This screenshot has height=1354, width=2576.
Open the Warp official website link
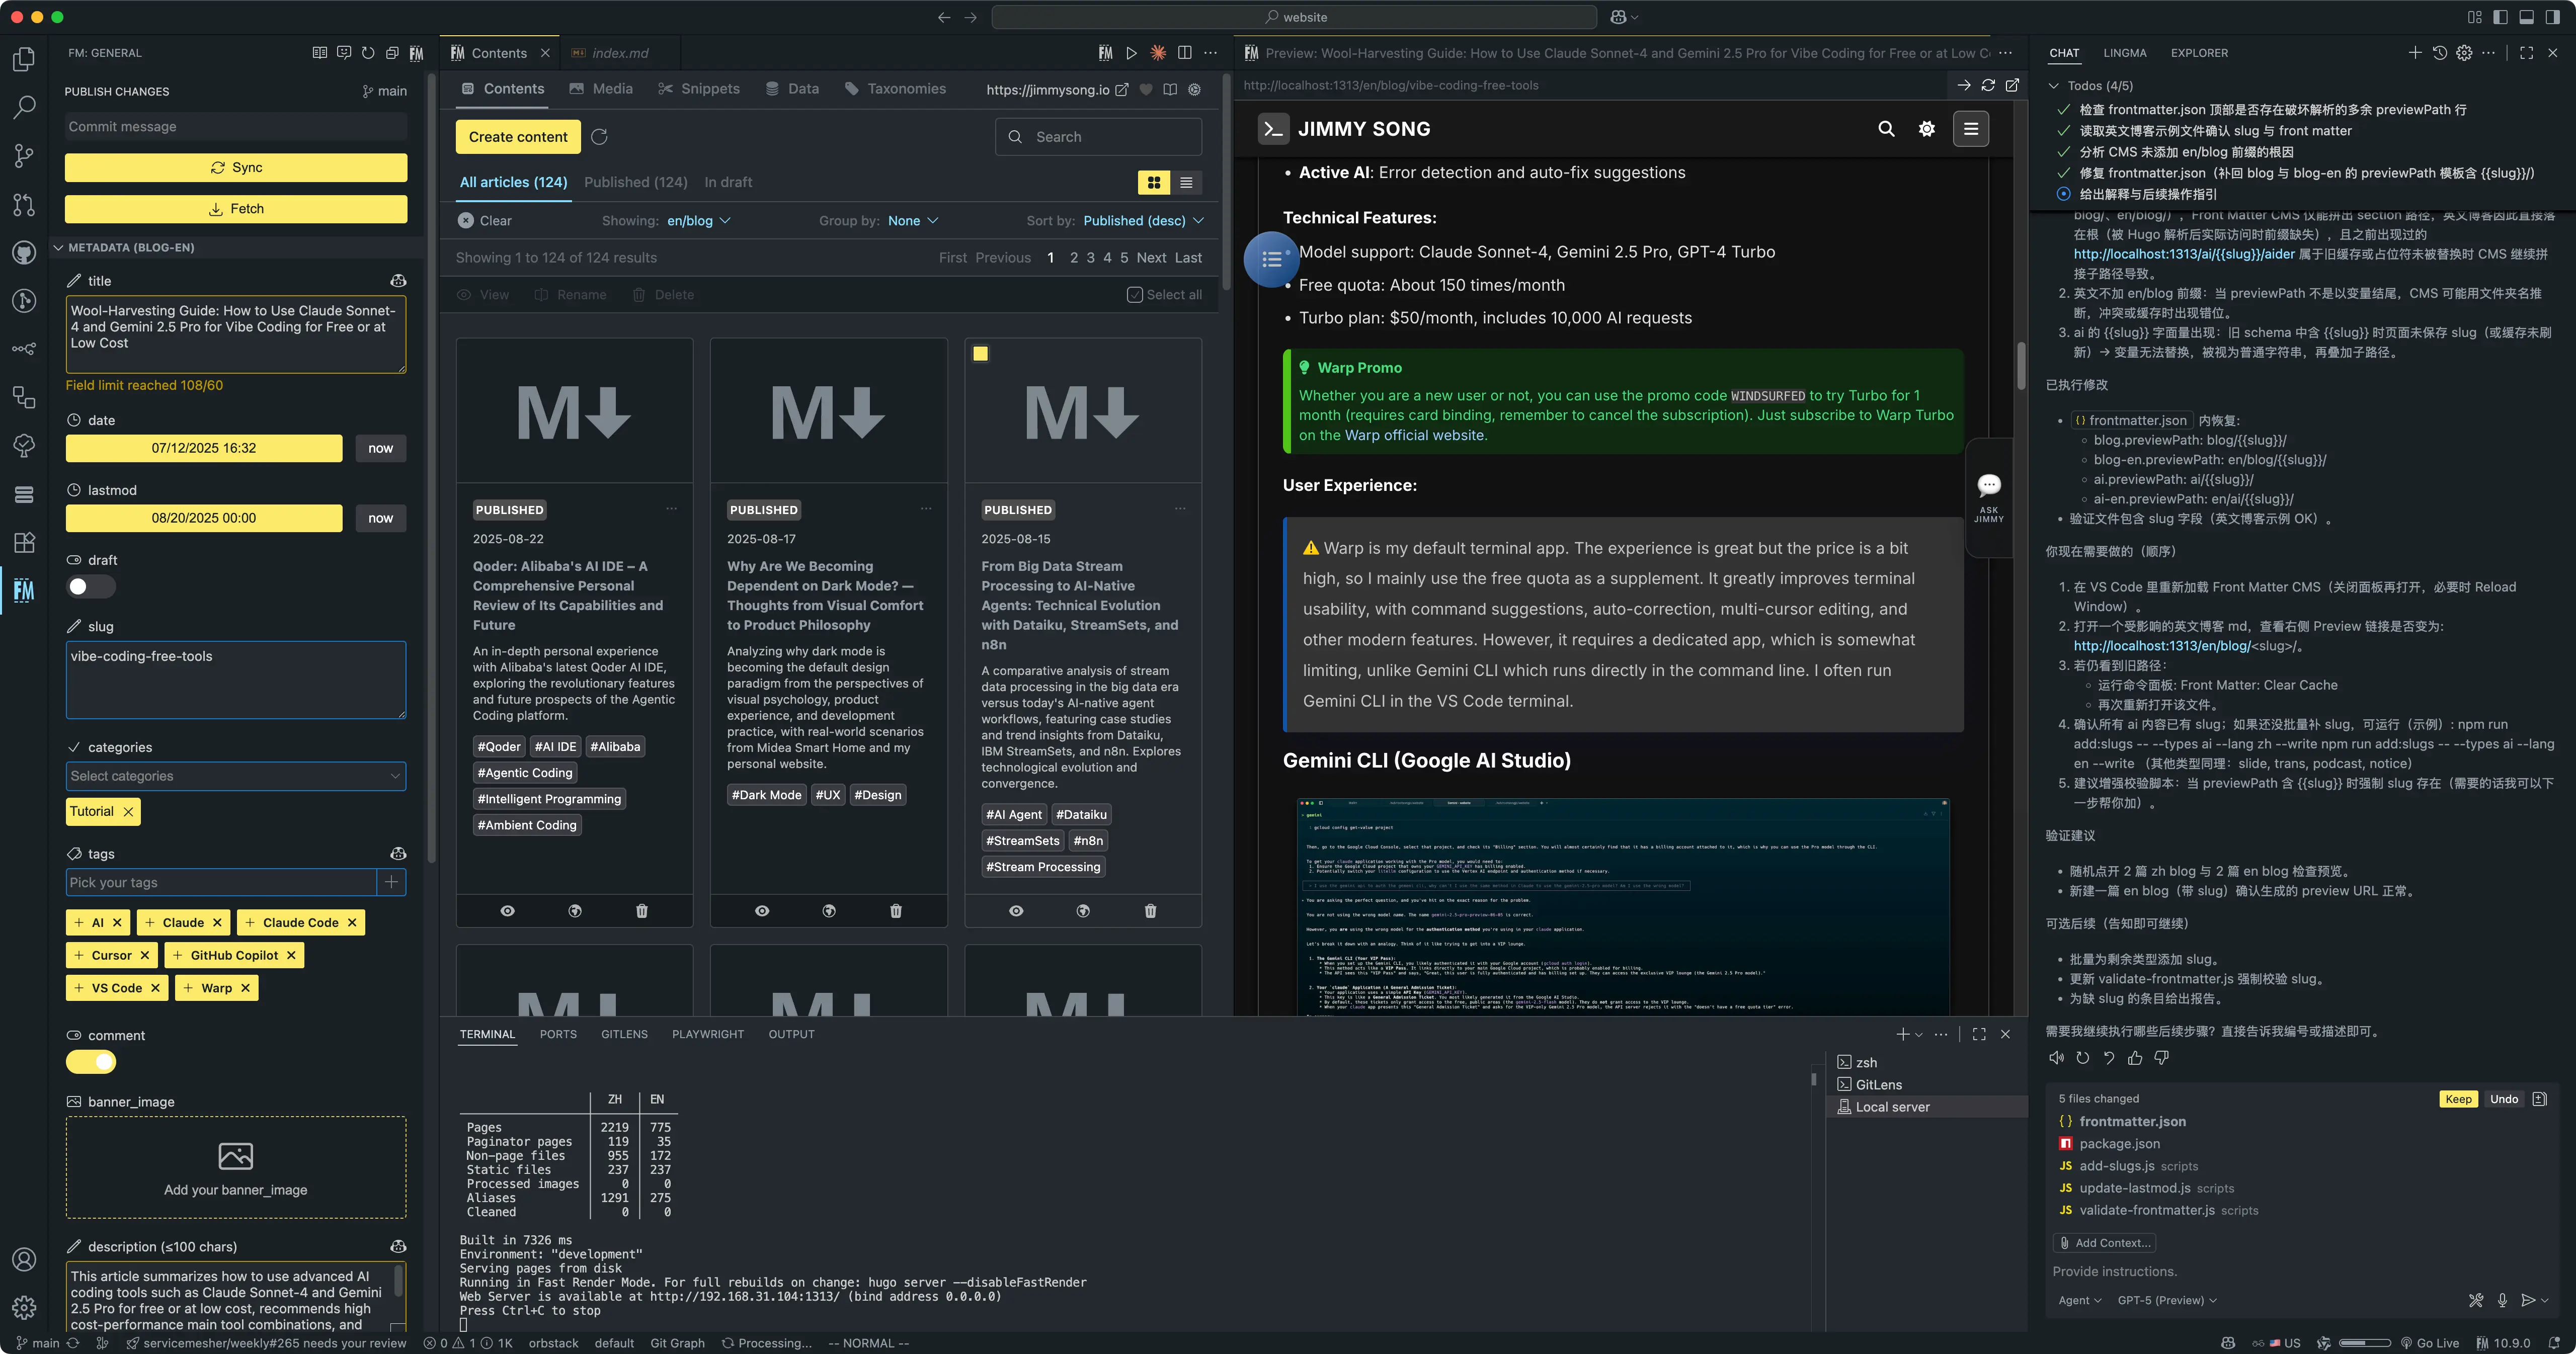pyautogui.click(x=1415, y=436)
